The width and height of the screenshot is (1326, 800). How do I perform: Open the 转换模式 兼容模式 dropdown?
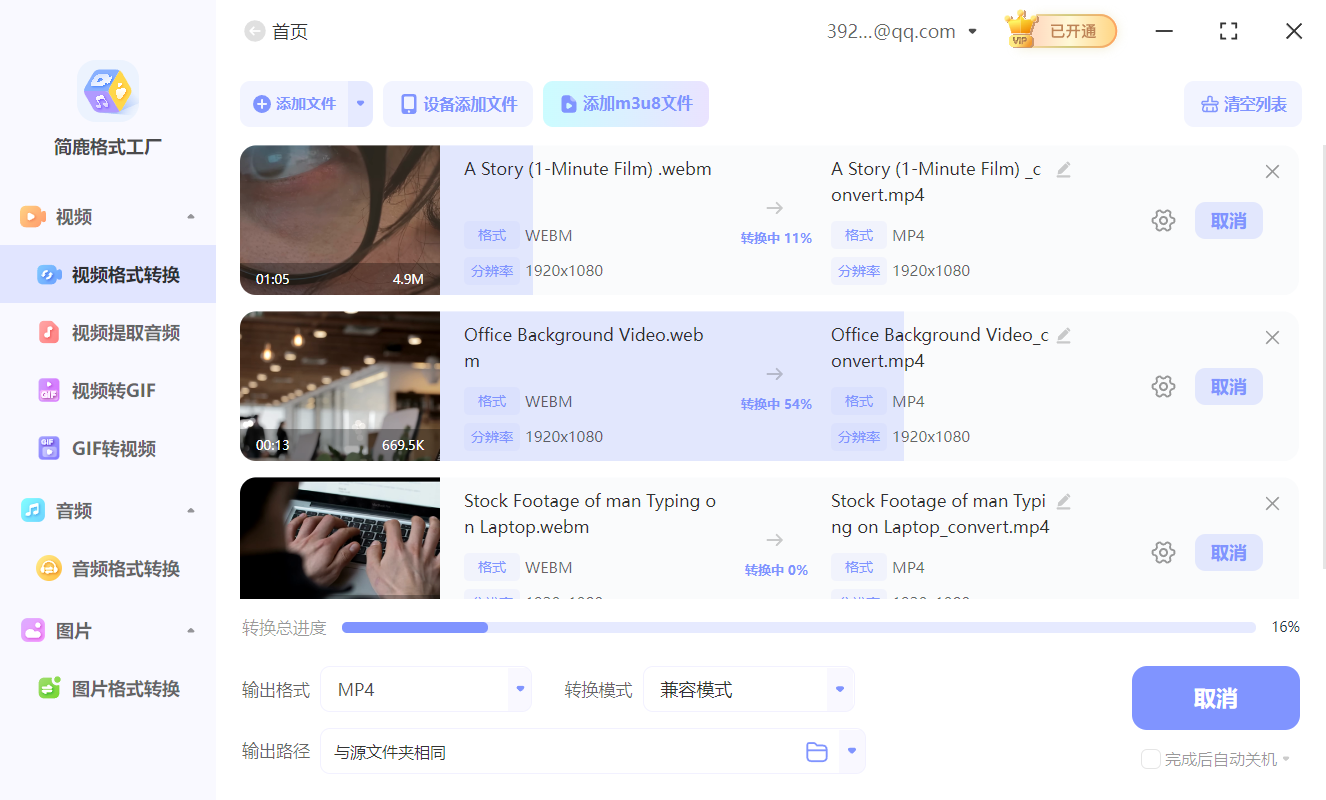(840, 689)
